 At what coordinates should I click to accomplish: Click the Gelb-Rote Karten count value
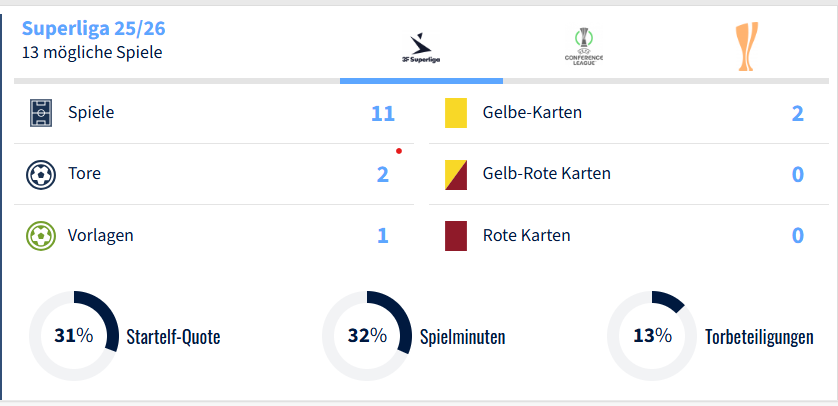[x=798, y=174]
